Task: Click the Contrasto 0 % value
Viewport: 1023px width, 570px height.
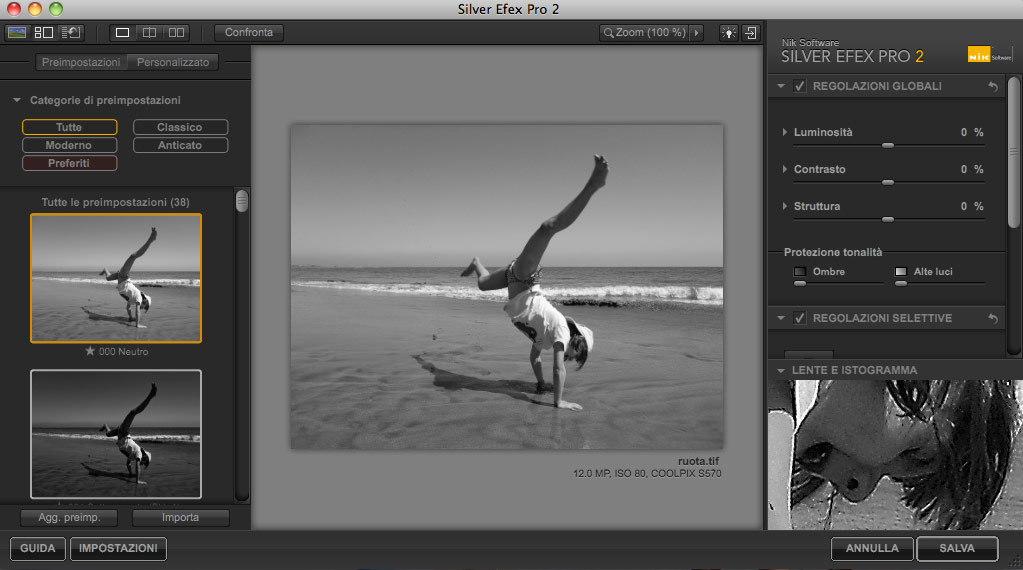Action: [x=971, y=169]
